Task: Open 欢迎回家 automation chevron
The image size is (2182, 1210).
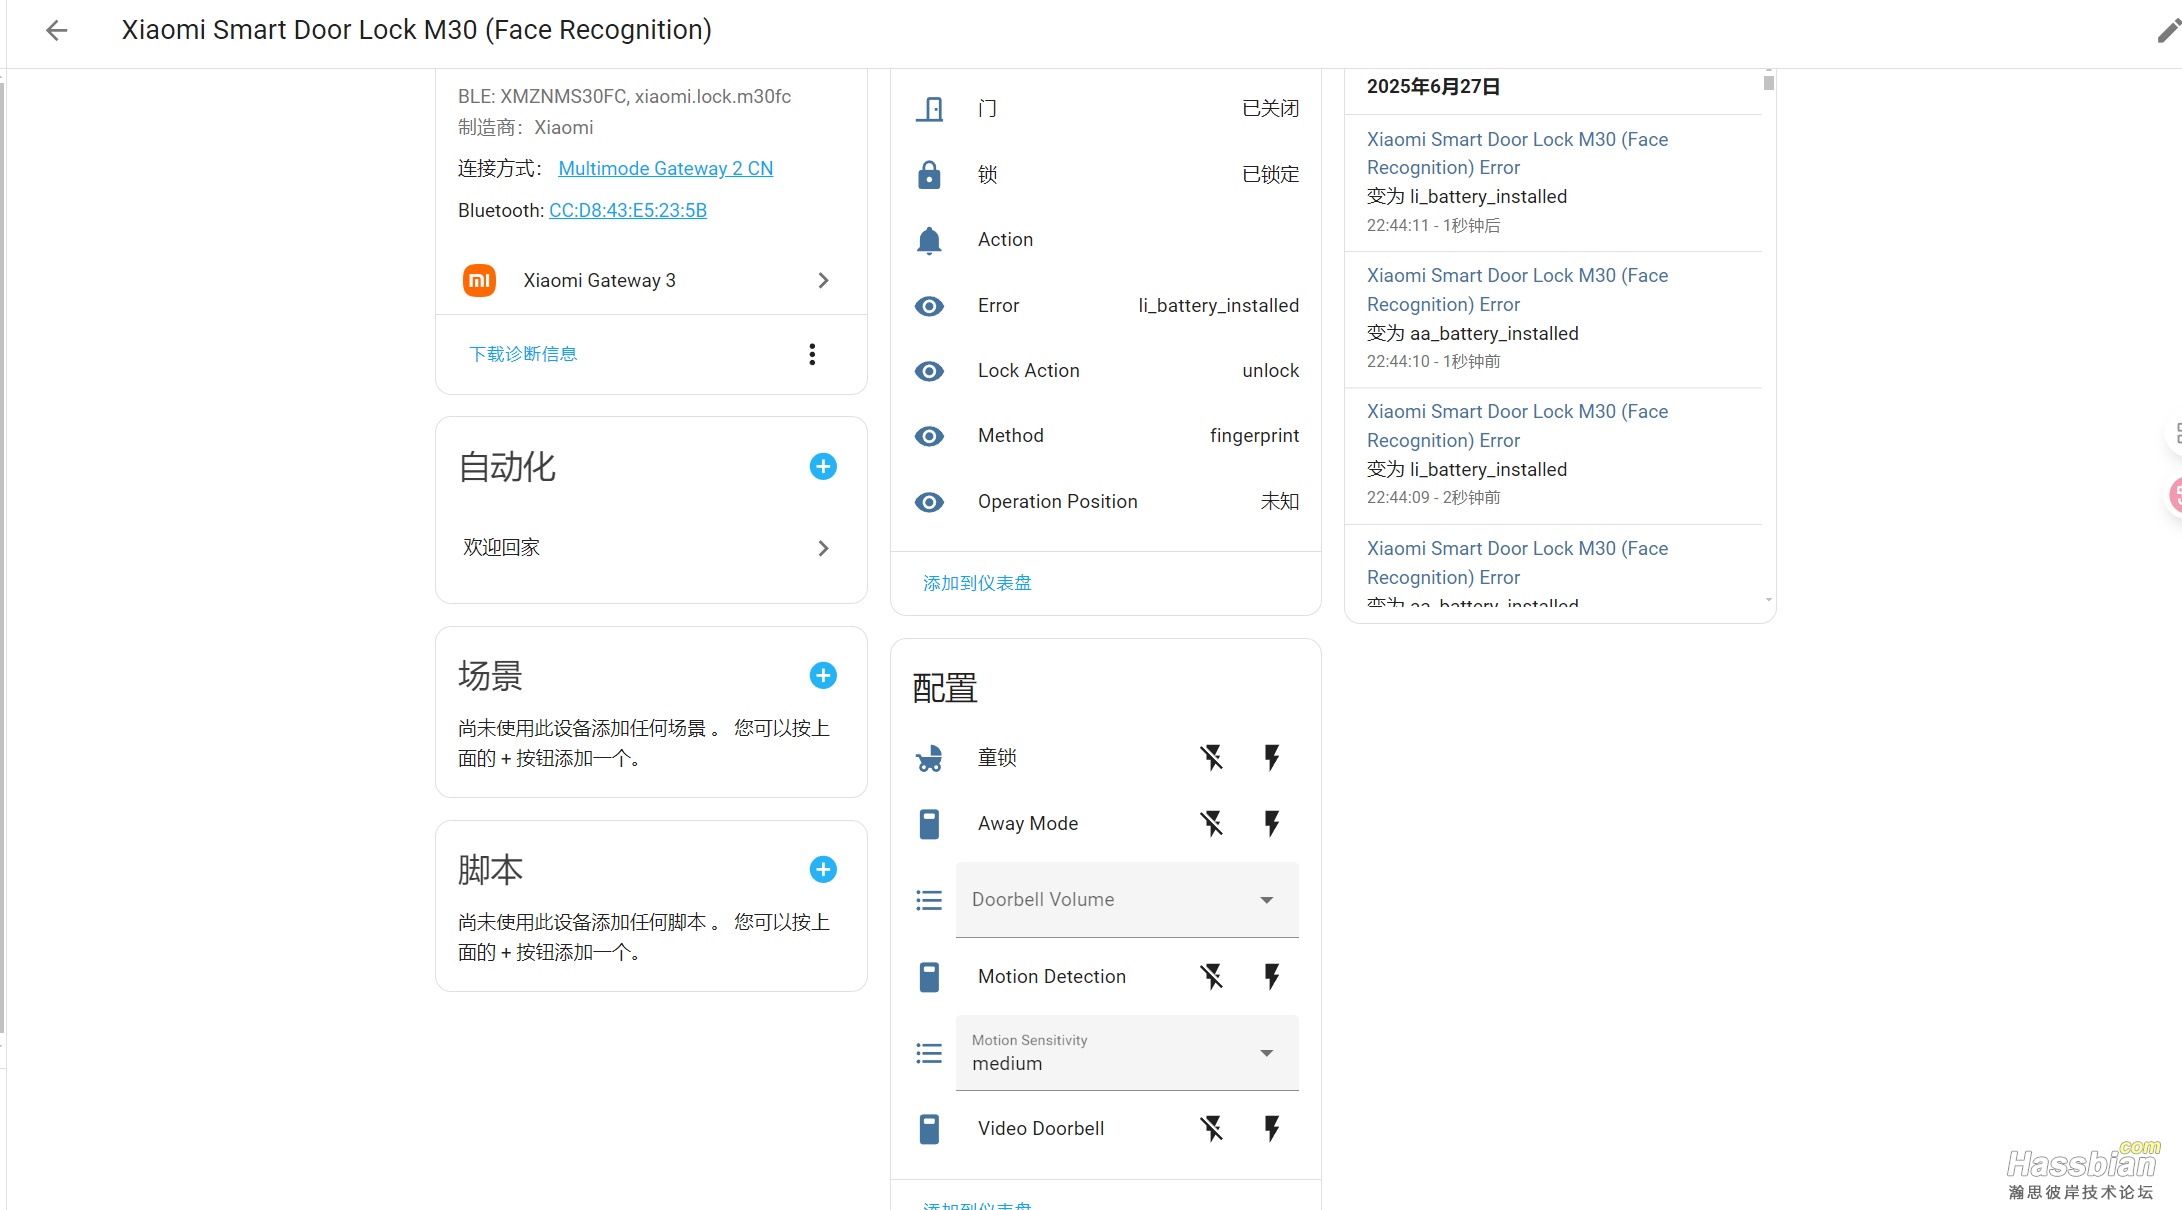Action: click(823, 548)
